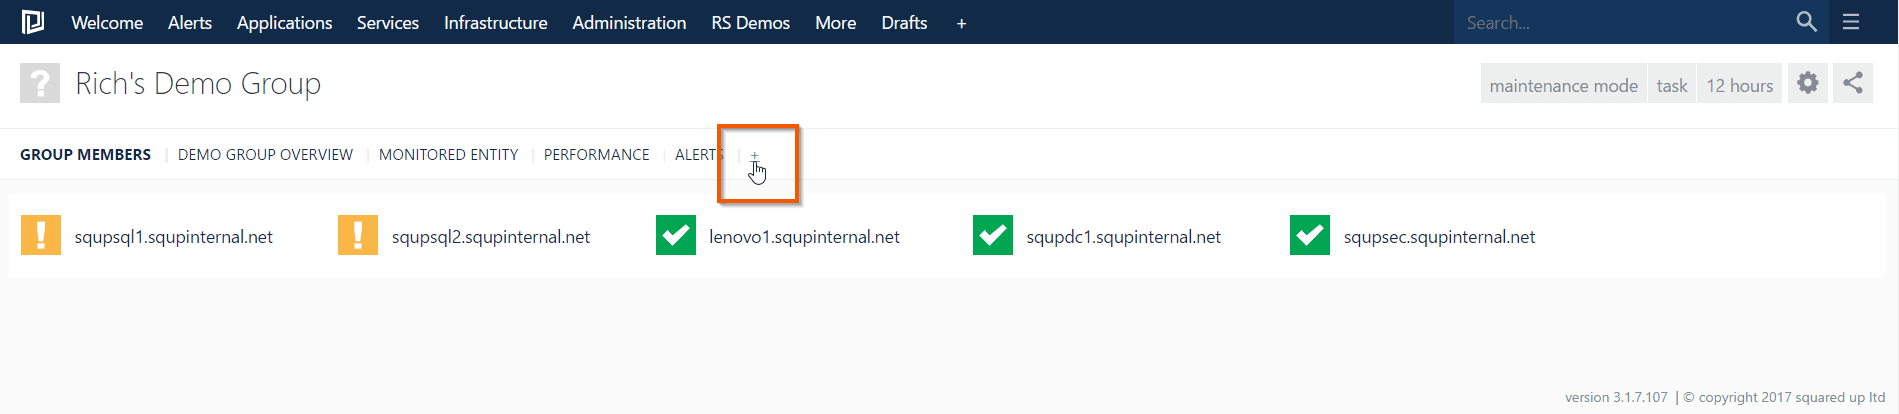
Task: Click the question mark group icon
Action: [40, 83]
